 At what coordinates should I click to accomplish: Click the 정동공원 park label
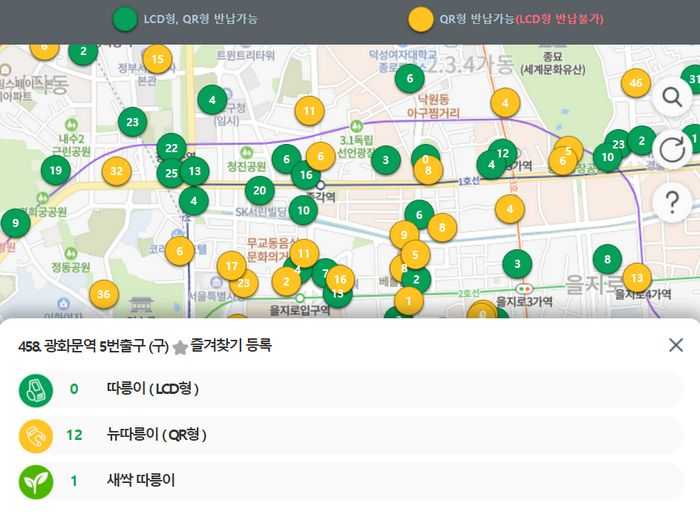coord(71,267)
